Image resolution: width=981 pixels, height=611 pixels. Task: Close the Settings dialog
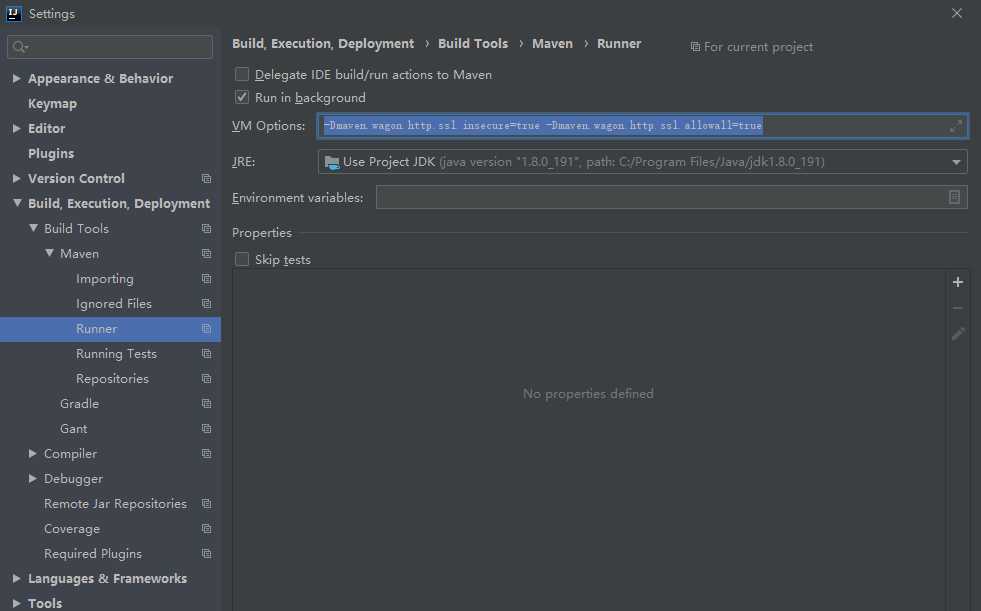(957, 13)
